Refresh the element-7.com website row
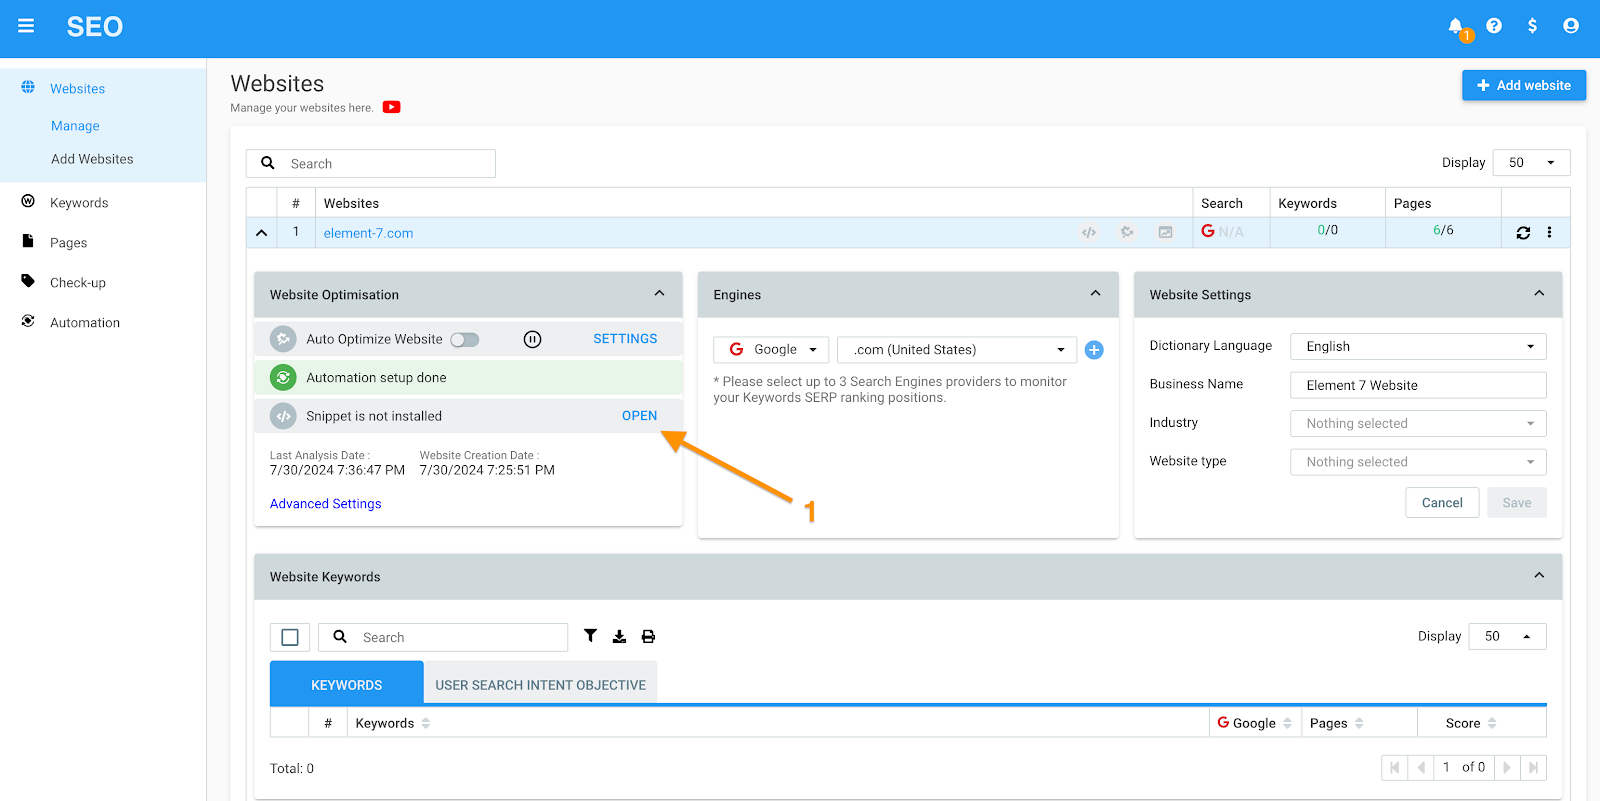The width and height of the screenshot is (1600, 801). 1523,233
